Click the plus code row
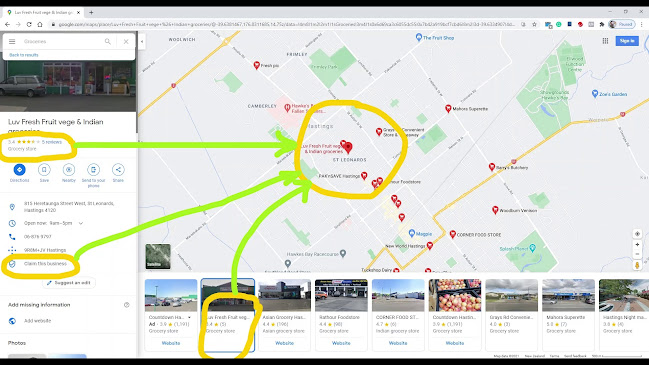 pyautogui.click(x=68, y=250)
